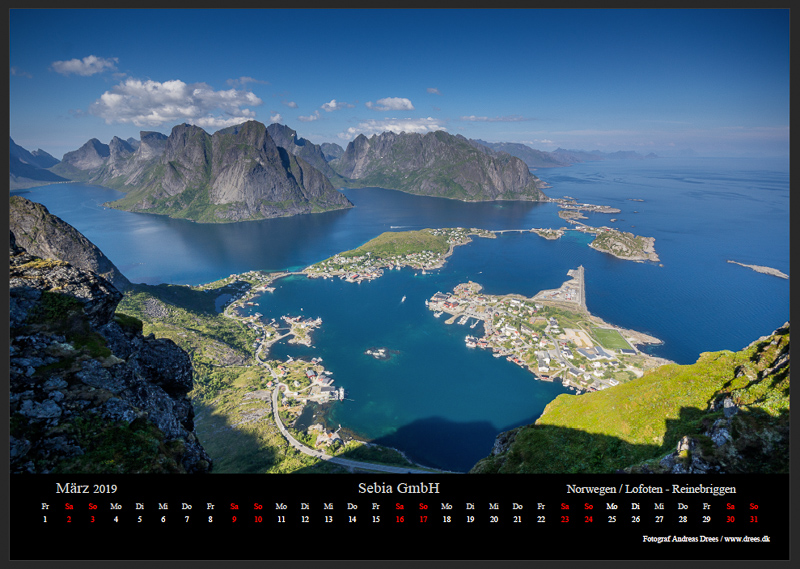Click the "Sebia GmbH" title text

(x=398, y=488)
